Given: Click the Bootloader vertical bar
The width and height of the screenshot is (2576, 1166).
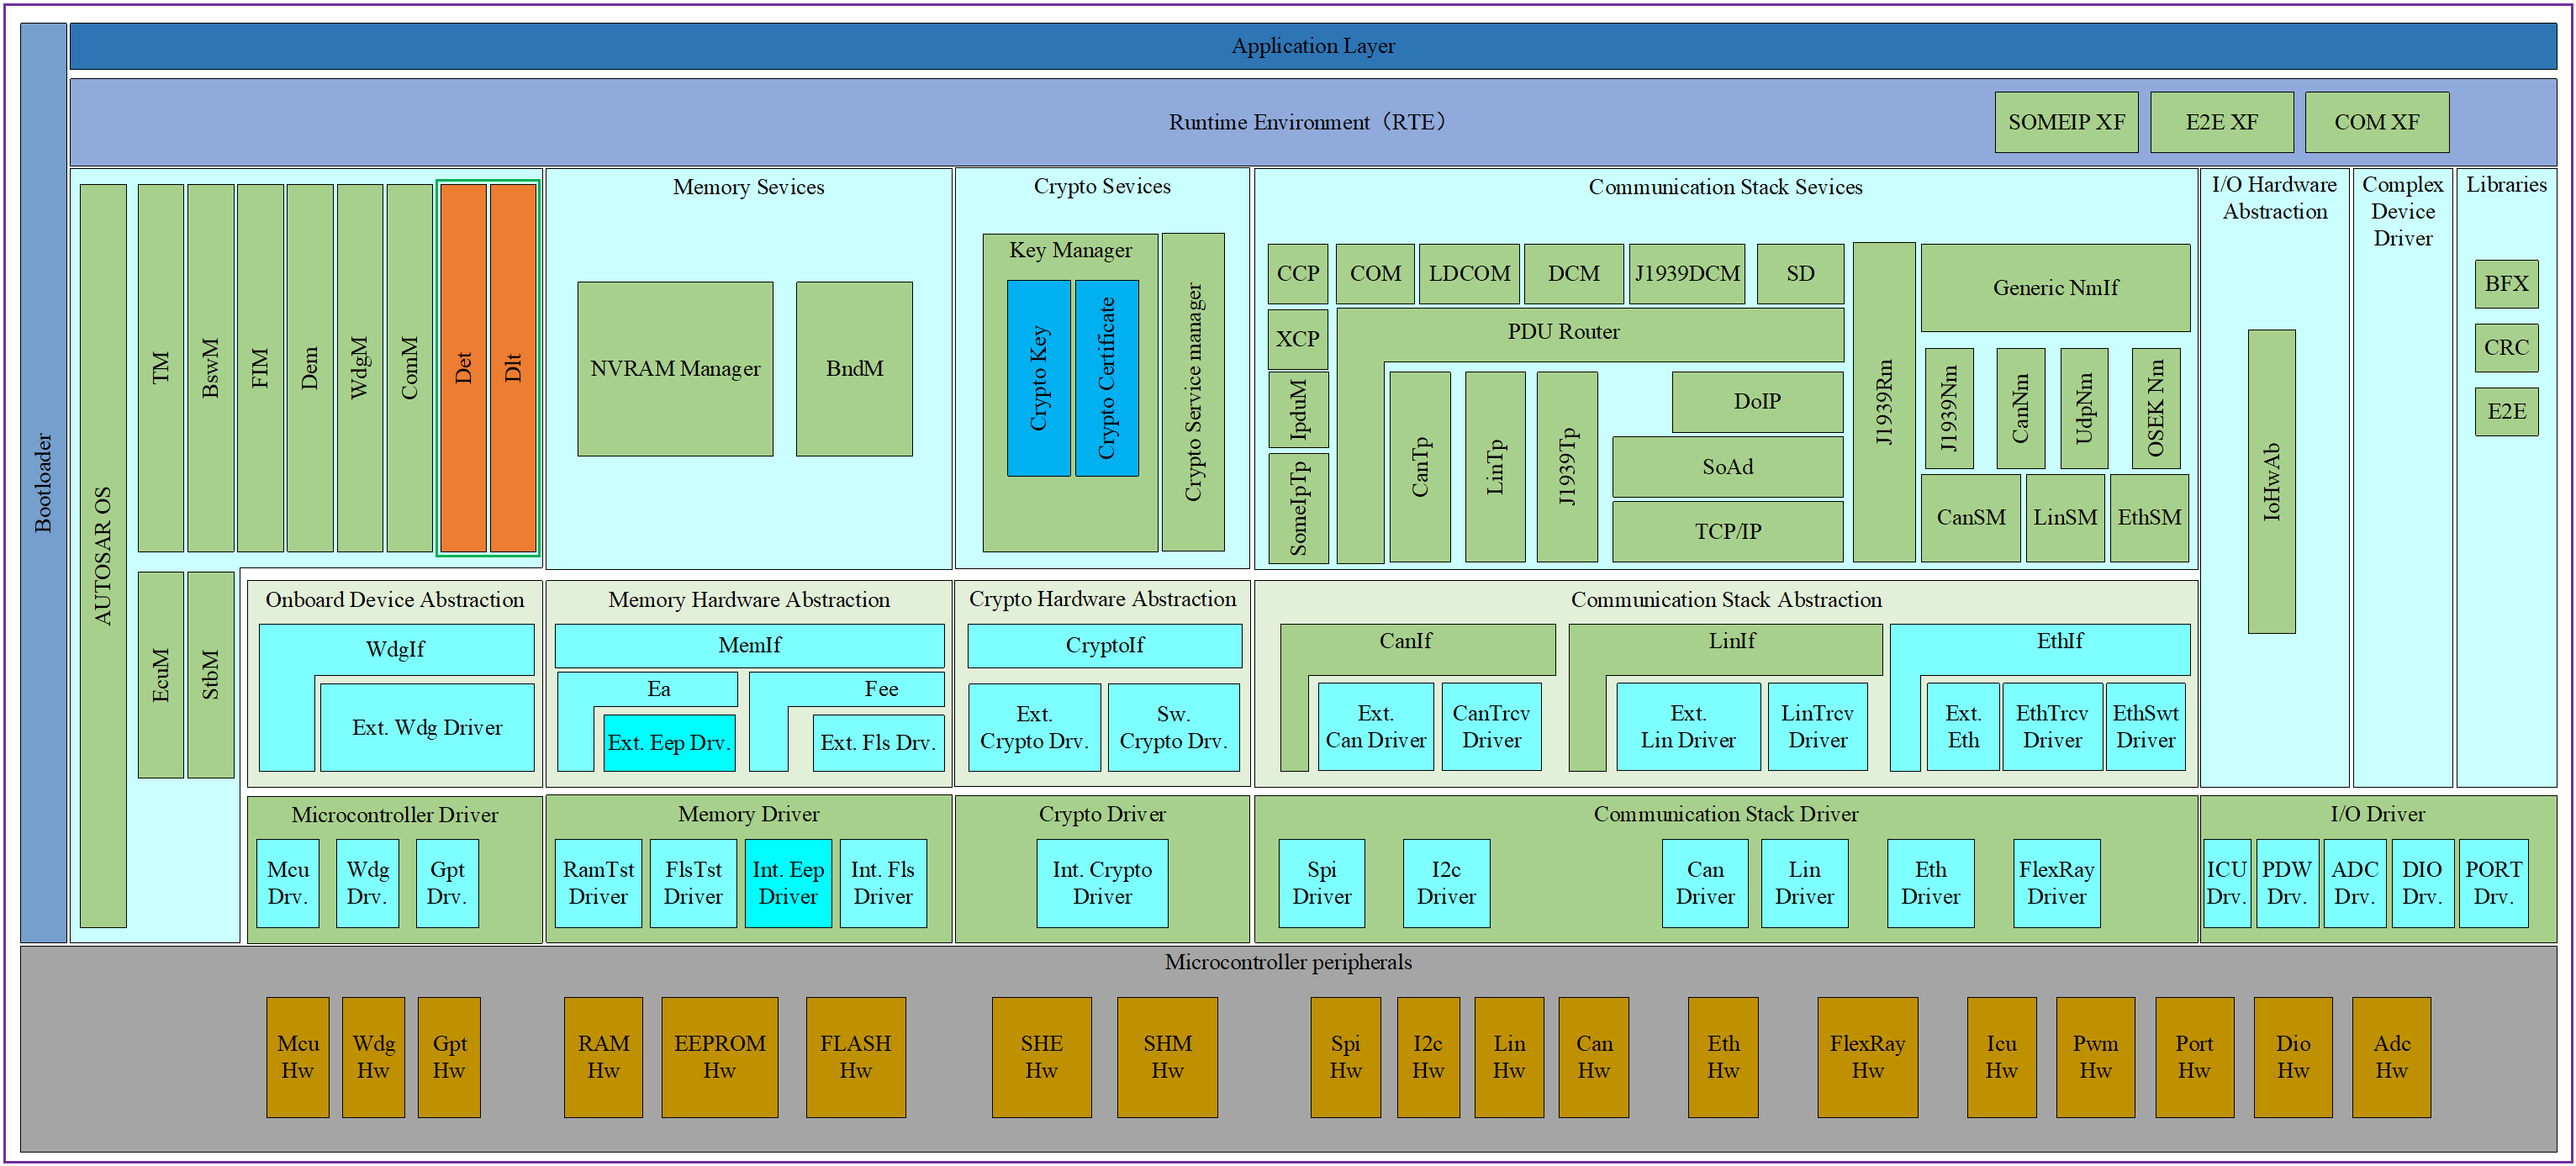Looking at the screenshot, I should pos(44,482).
